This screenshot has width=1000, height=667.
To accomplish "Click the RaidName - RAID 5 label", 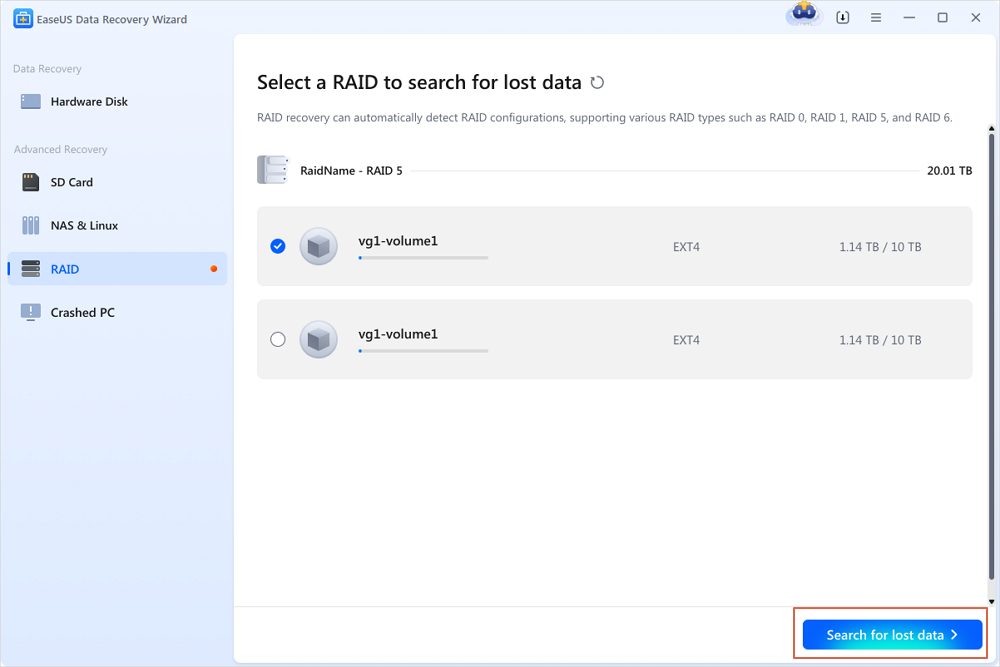I will pos(351,171).
